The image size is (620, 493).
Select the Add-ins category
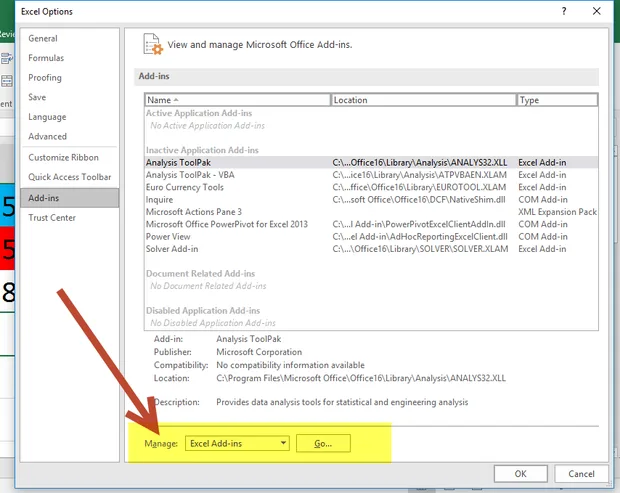70,198
